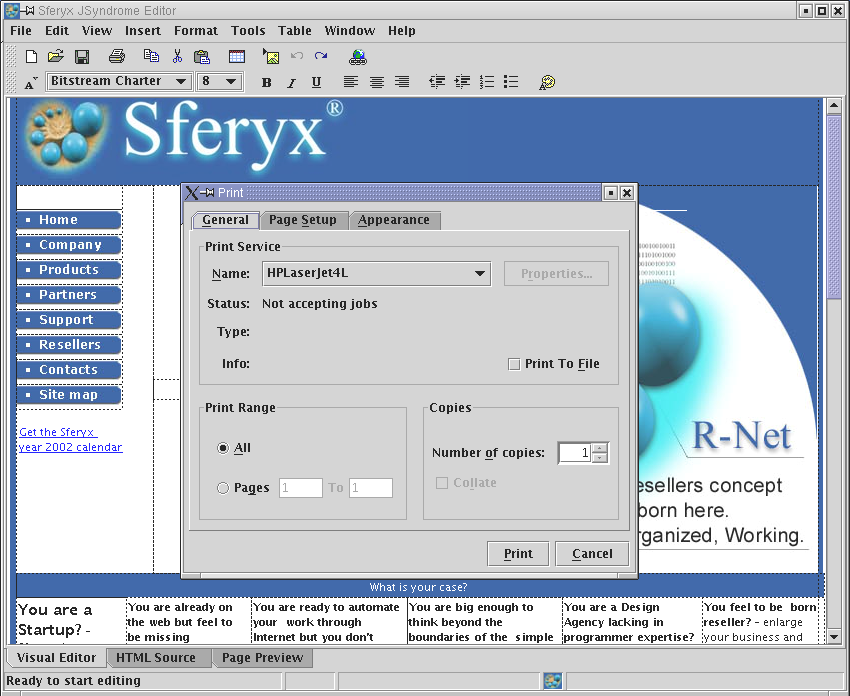The width and height of the screenshot is (850, 696).
Task: Click the Save floppy disk icon
Action: [82, 57]
